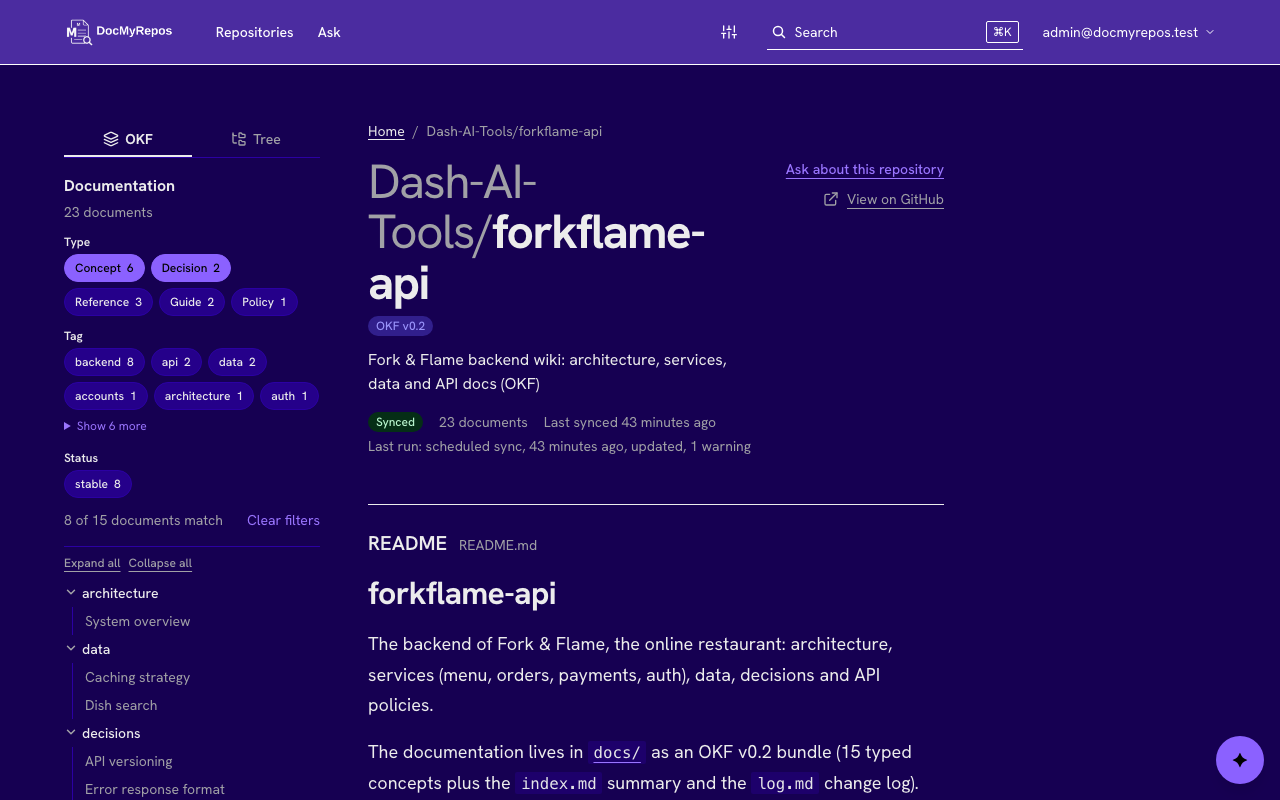Screen dimensions: 1280x800
Task: Open the sparkle assistant button
Action: click(1240, 760)
